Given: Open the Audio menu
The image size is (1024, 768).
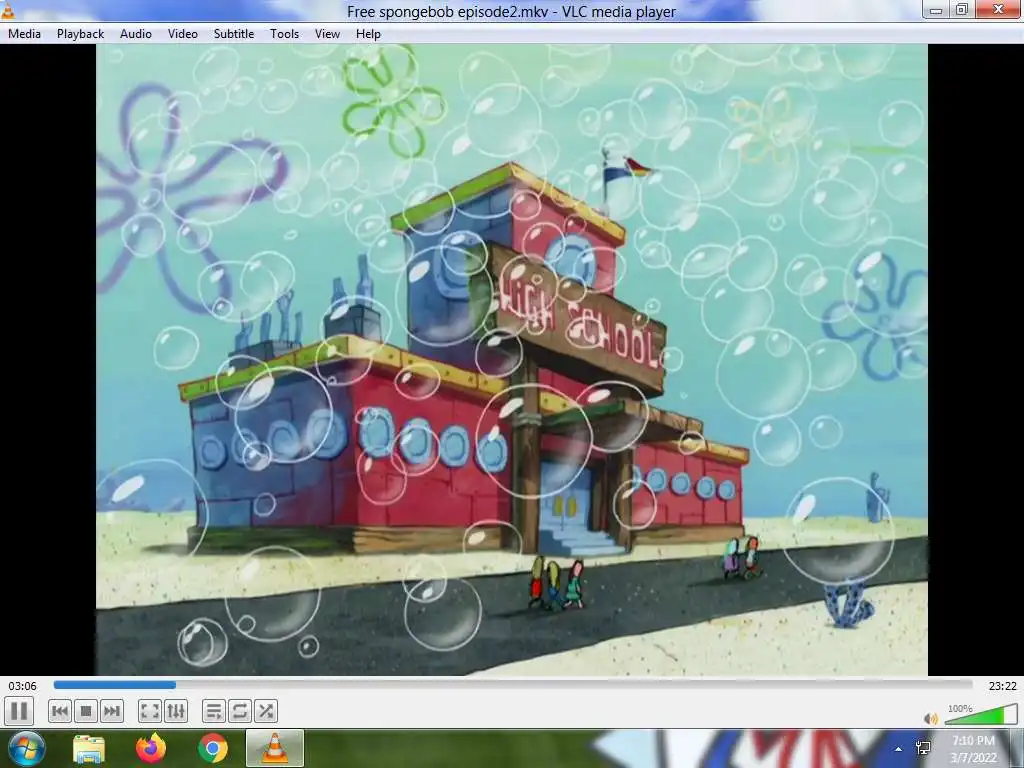Looking at the screenshot, I should click(136, 34).
